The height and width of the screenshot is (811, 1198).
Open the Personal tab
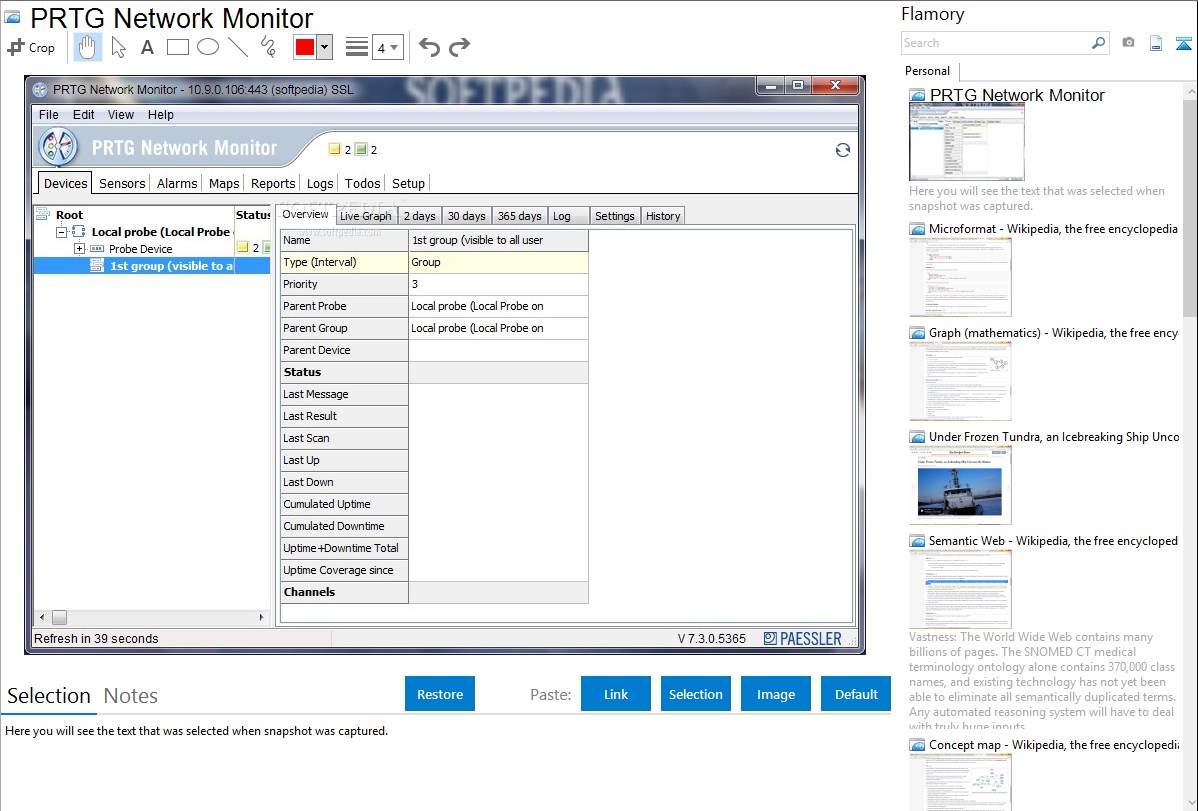tap(927, 70)
